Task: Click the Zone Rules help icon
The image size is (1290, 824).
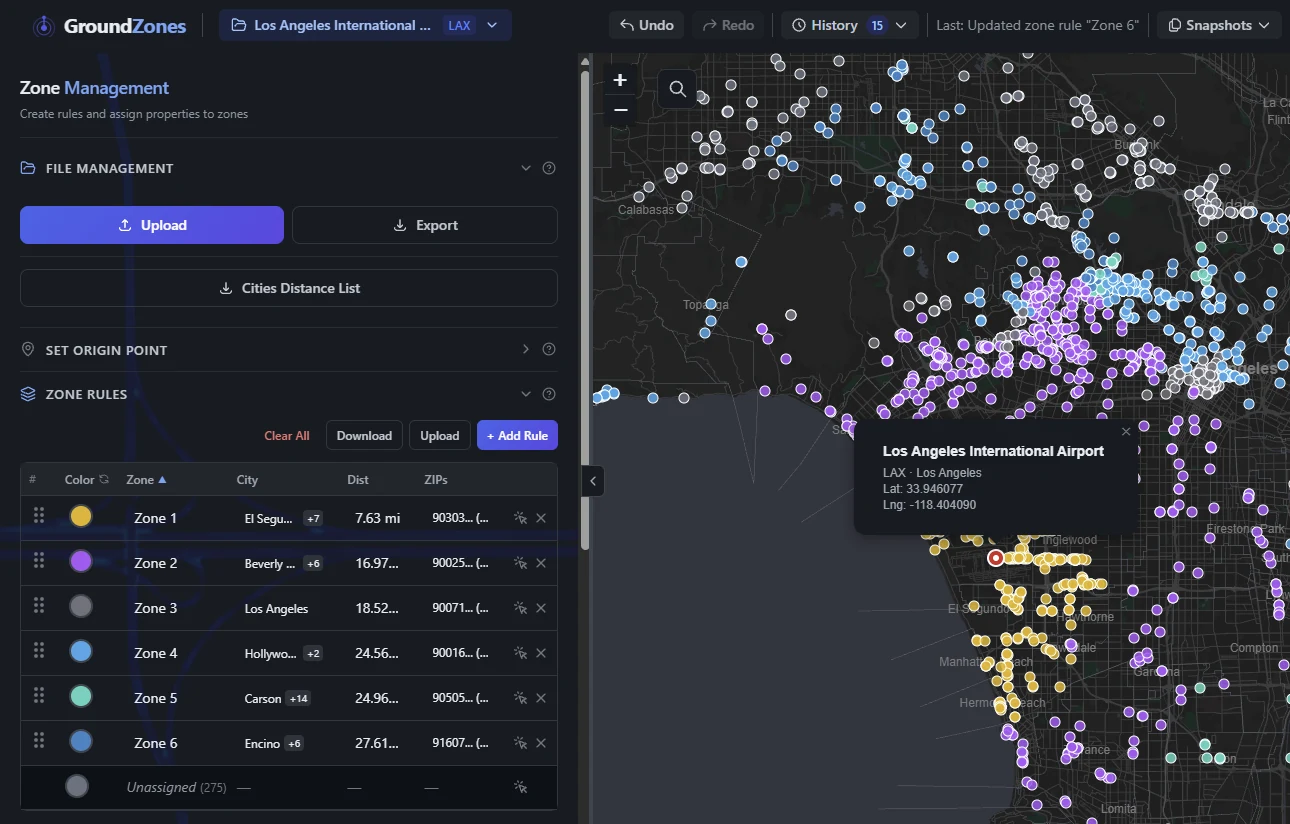Action: coord(549,394)
